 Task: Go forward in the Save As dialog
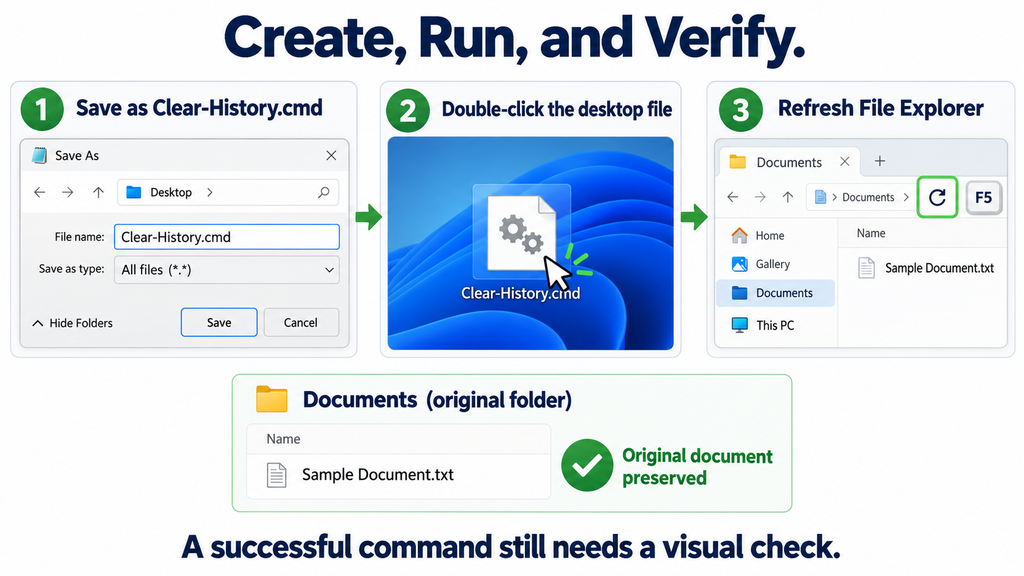click(68, 192)
